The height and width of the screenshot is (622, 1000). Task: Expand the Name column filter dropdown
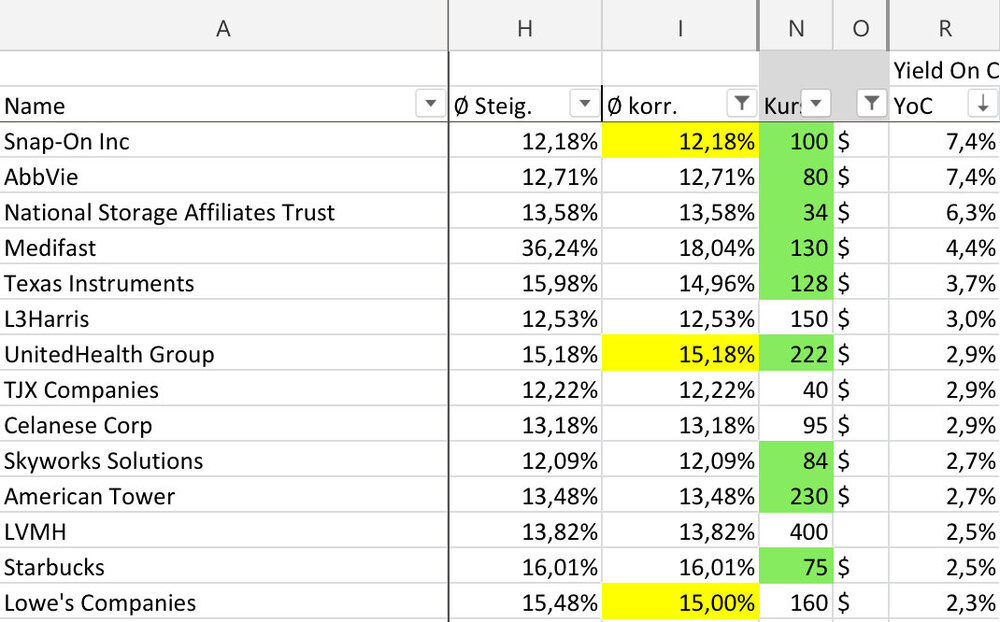[x=431, y=104]
